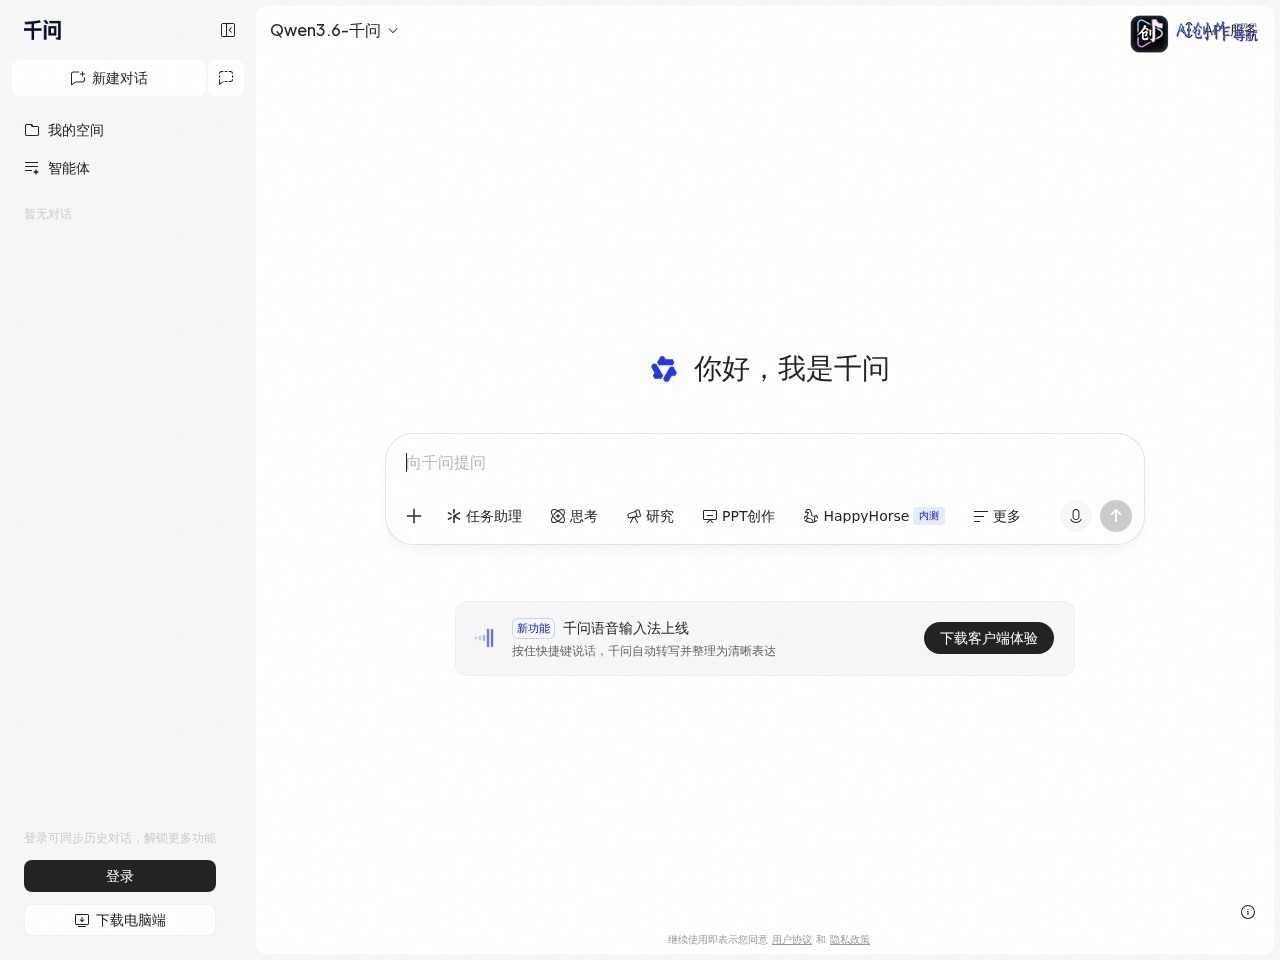Open the 隐私政策 link

coord(850,940)
